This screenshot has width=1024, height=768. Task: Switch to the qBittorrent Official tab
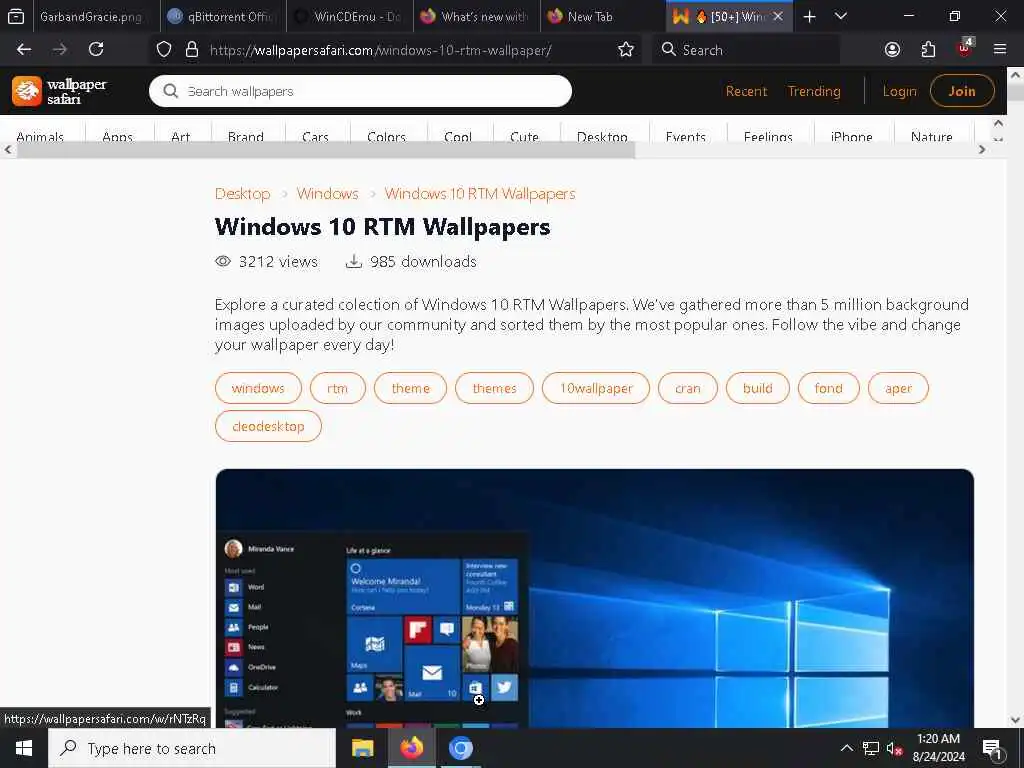tap(222, 16)
